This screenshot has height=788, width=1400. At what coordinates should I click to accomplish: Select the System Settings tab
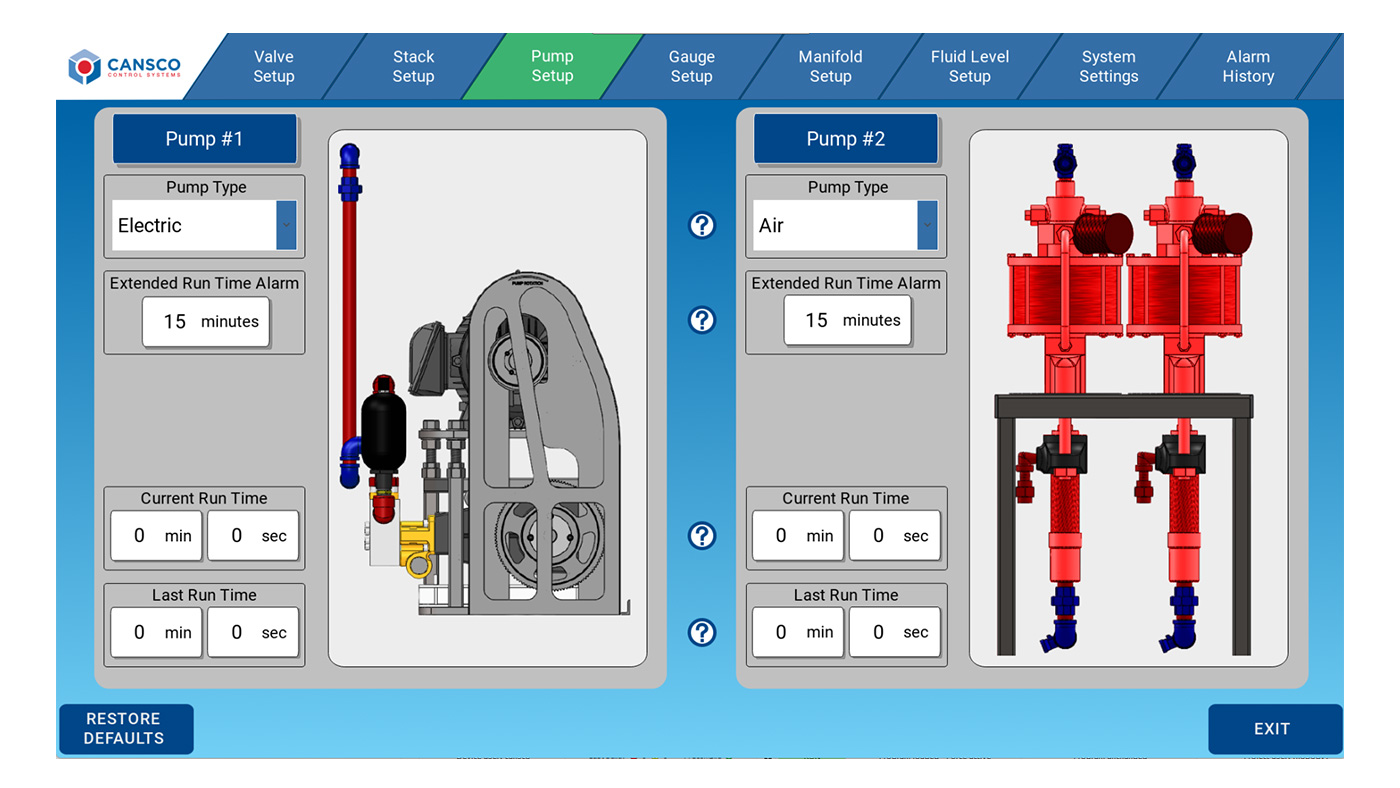(x=1108, y=66)
